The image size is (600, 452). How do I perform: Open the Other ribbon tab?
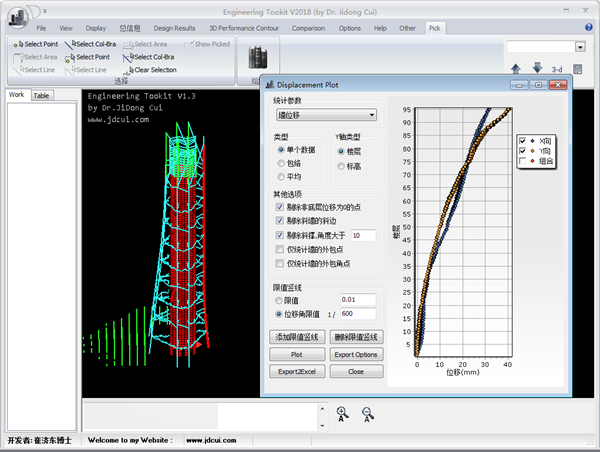tap(408, 28)
